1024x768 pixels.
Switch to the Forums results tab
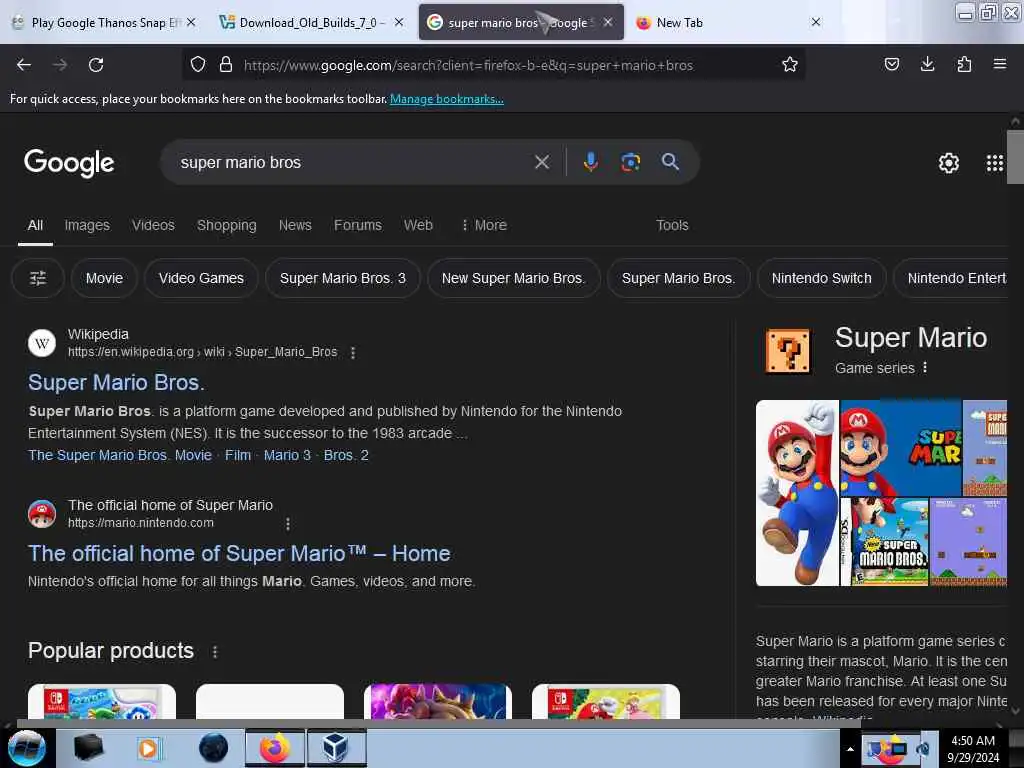pos(358,225)
